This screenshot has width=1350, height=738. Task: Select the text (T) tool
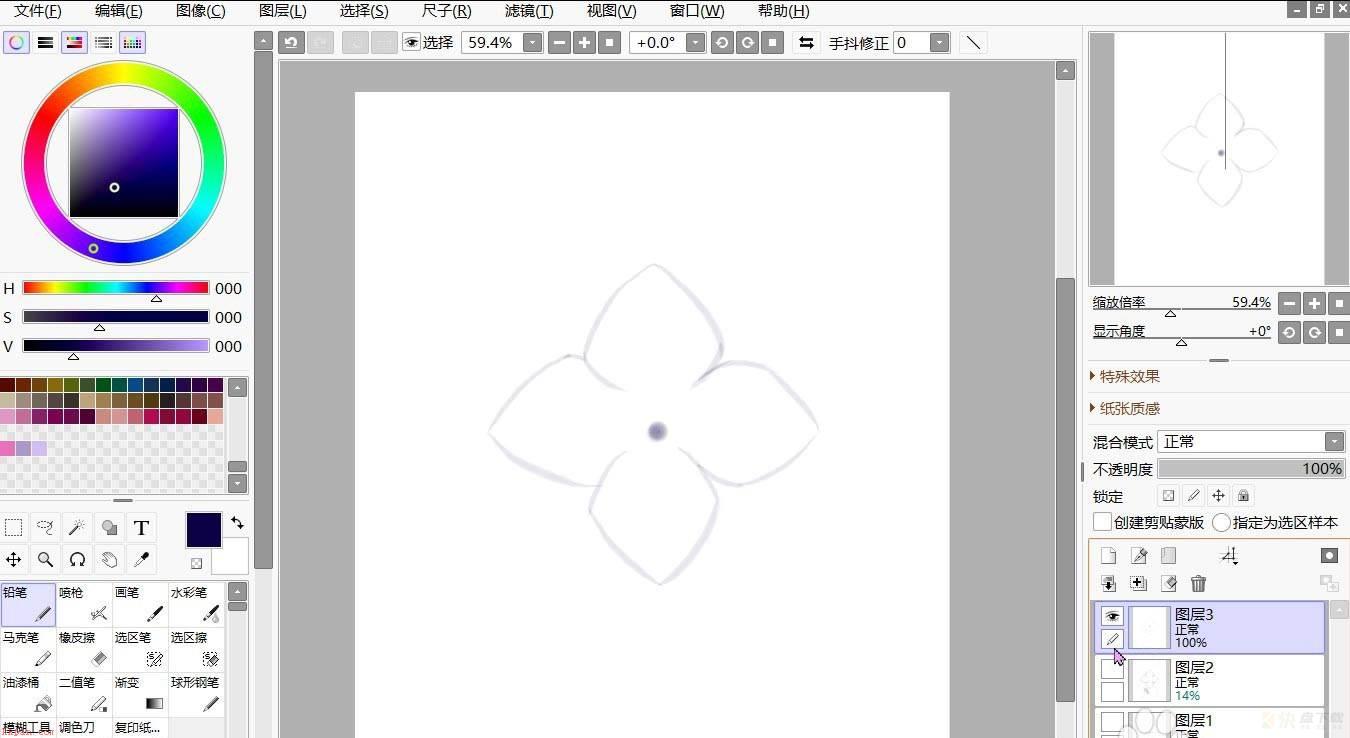(141, 527)
